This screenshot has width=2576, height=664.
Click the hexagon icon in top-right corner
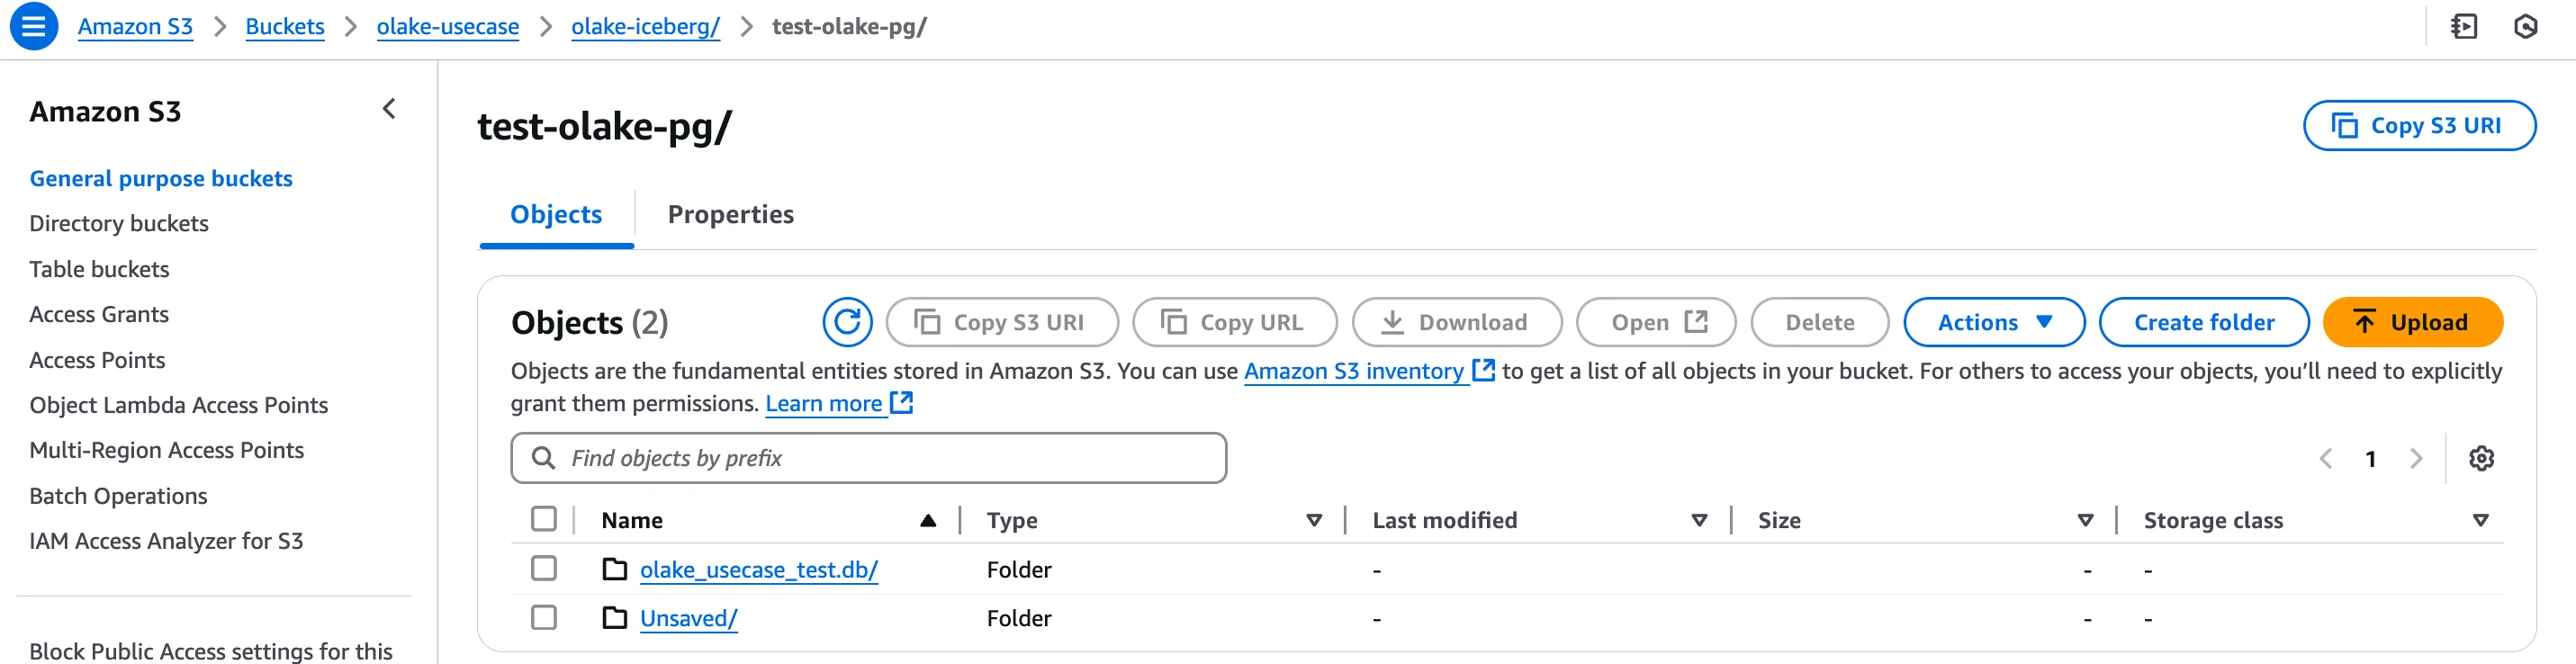click(x=2525, y=26)
